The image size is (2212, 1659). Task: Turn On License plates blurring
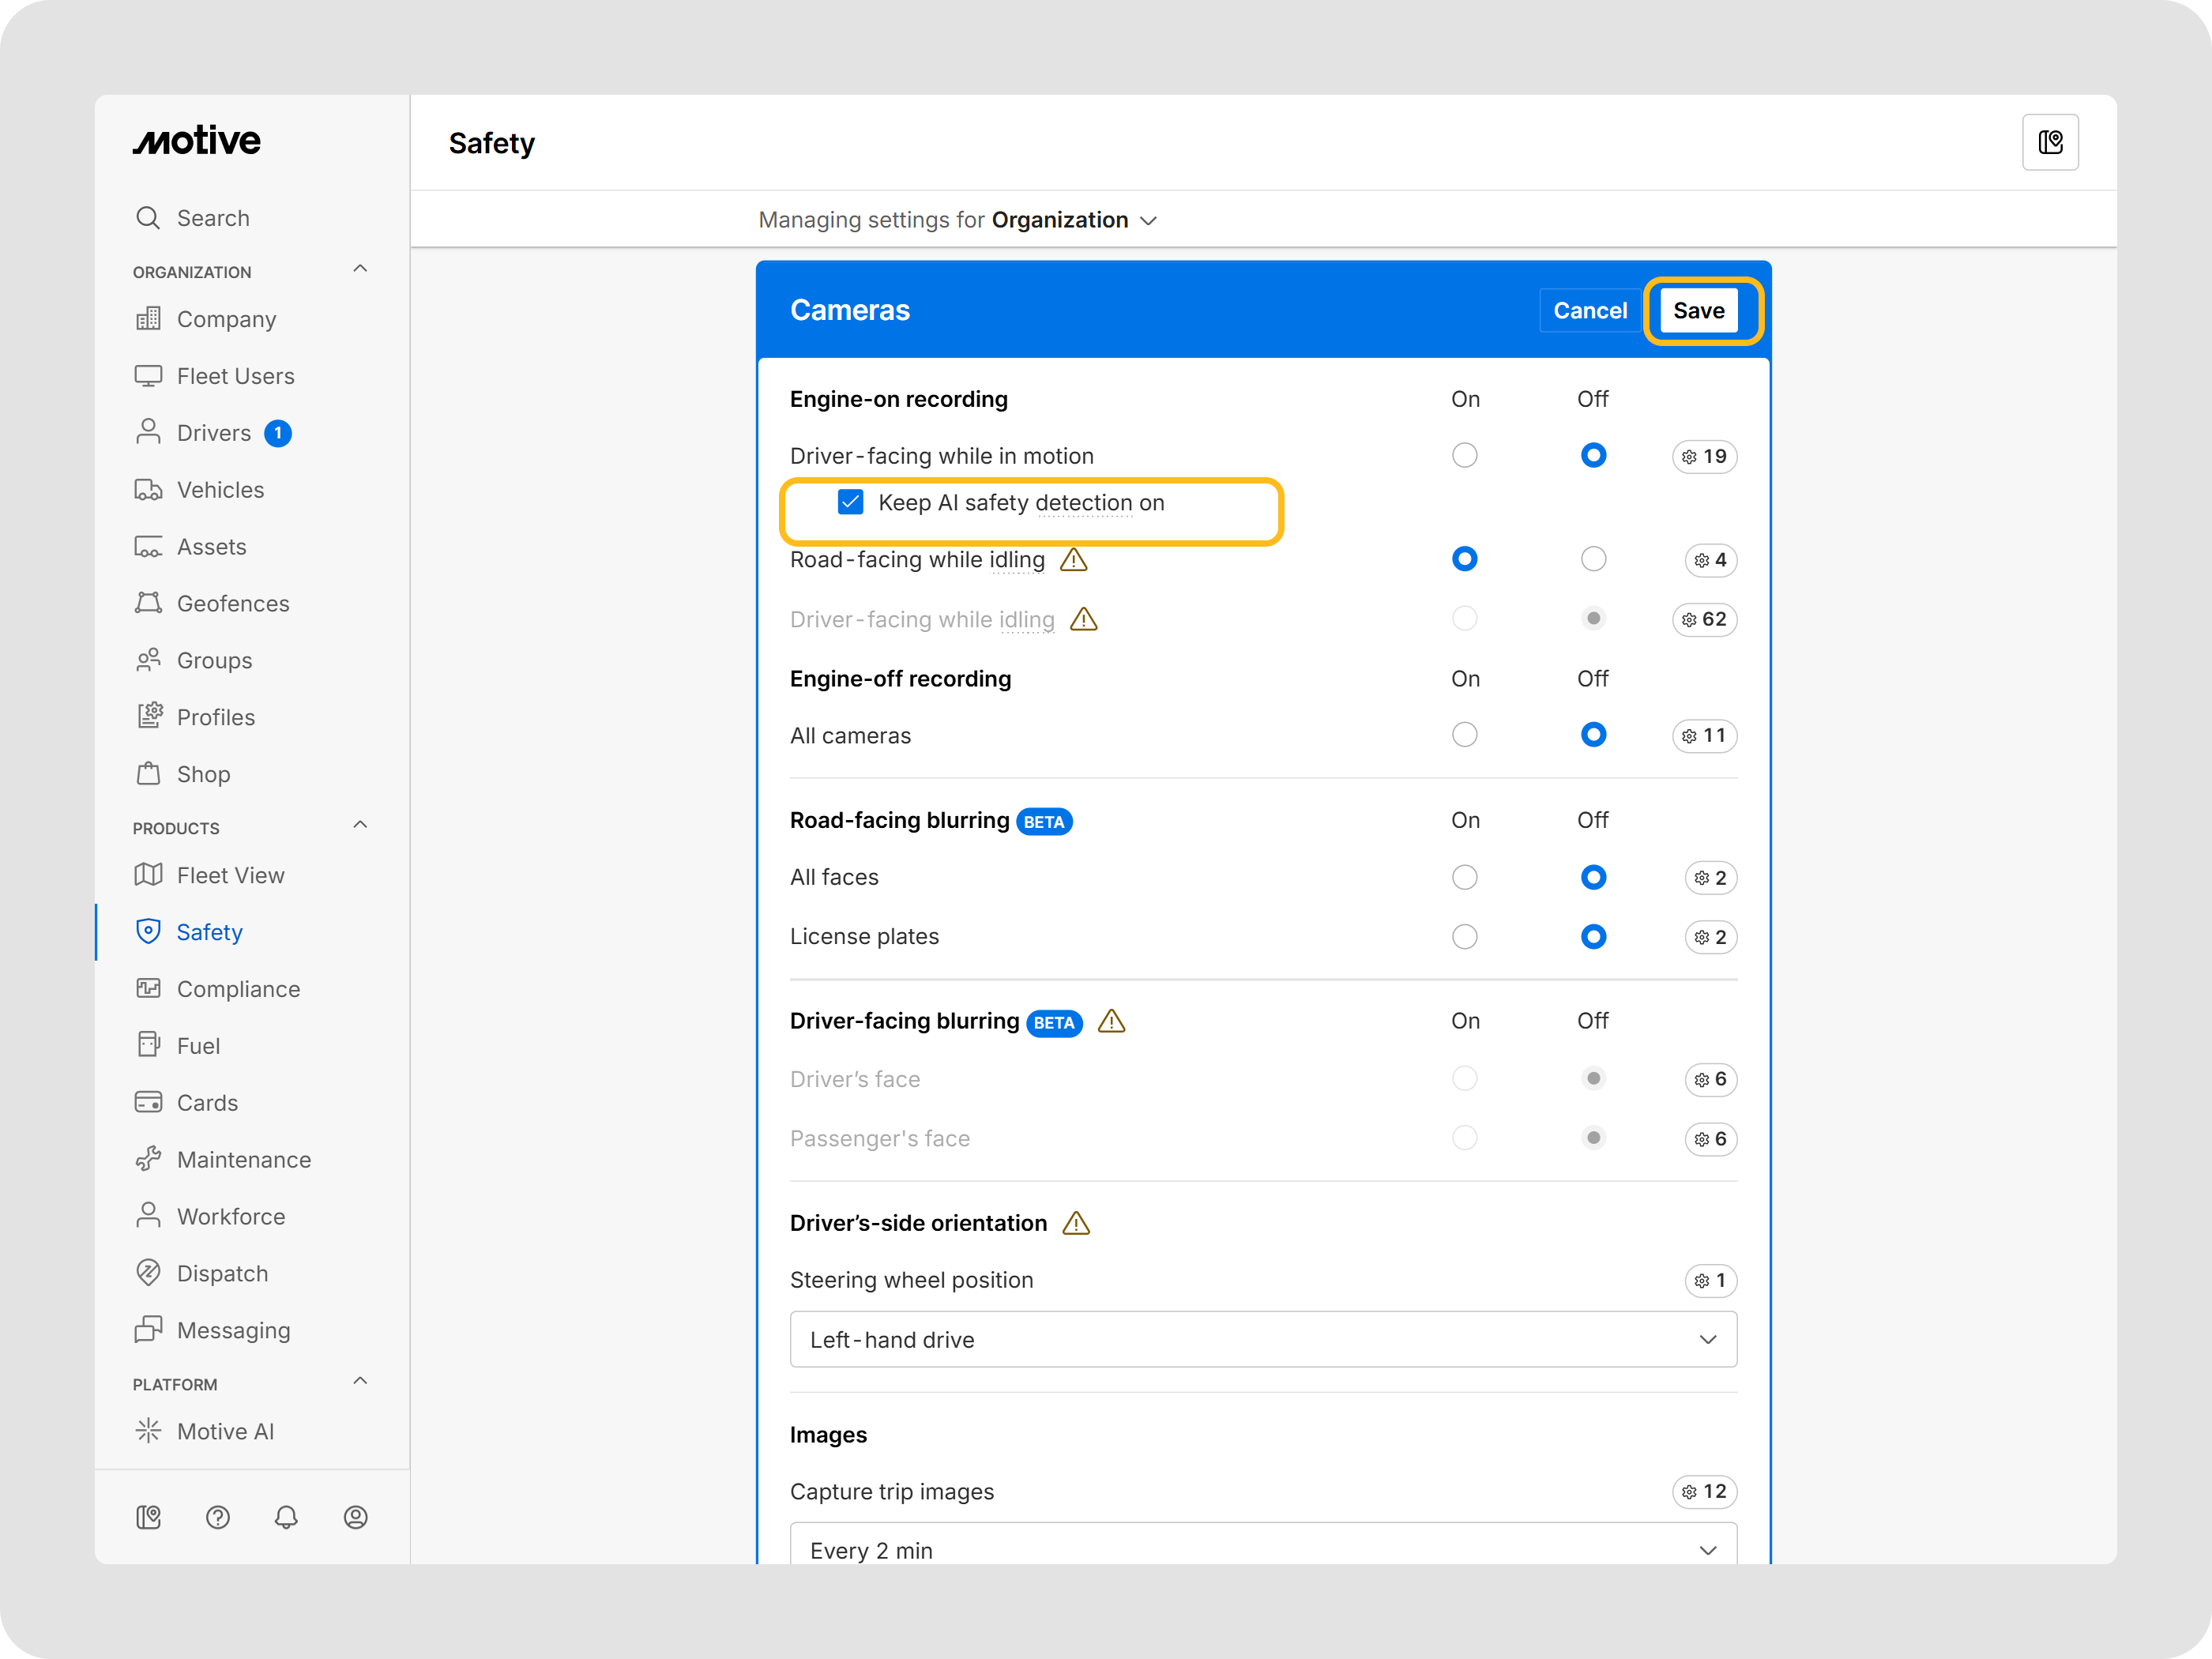click(1464, 937)
